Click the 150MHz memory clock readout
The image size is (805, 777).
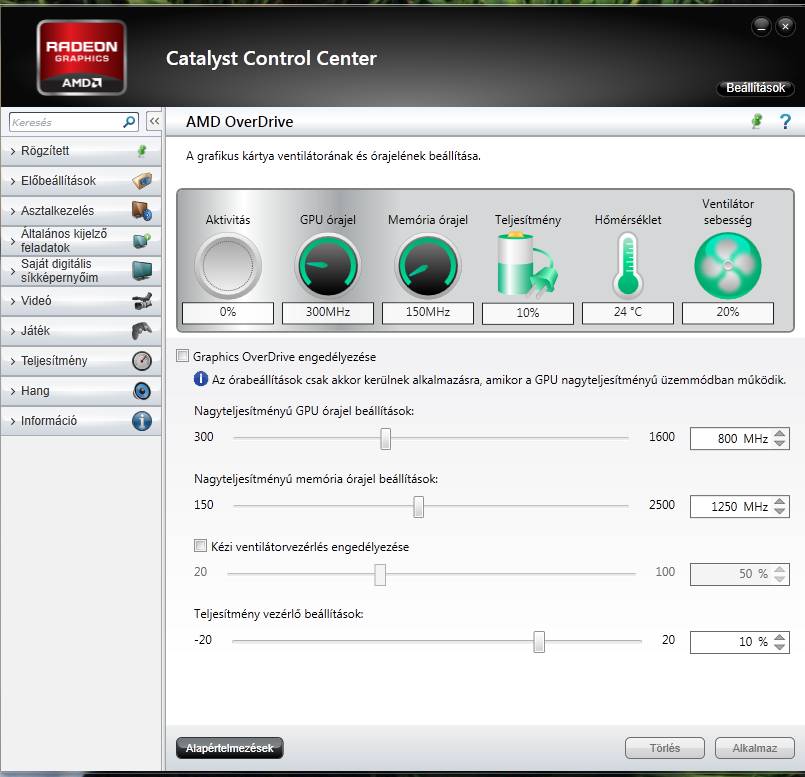[428, 312]
